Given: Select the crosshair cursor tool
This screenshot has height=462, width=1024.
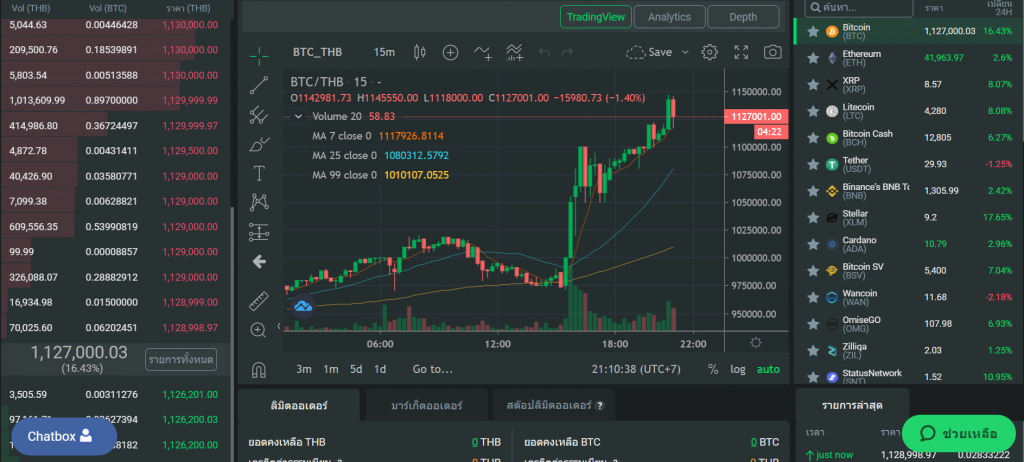Looking at the screenshot, I should pyautogui.click(x=259, y=55).
